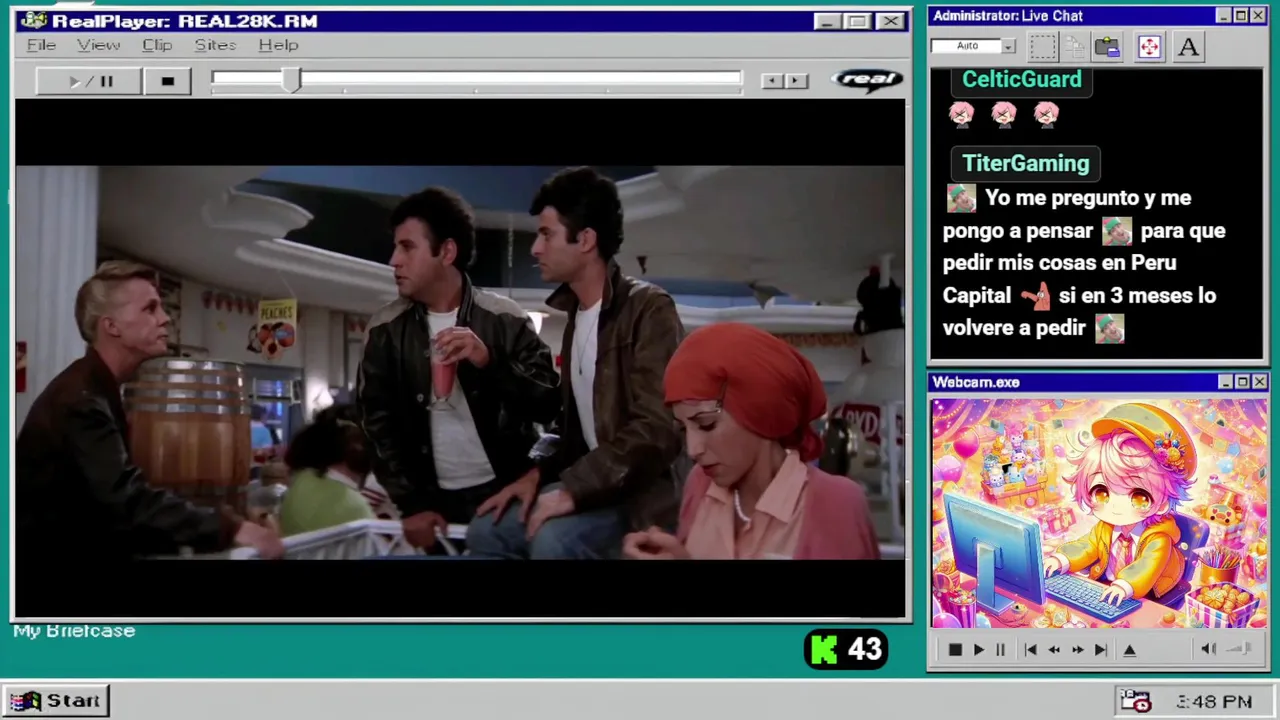Click the RealPlayer title bar icon

(x=33, y=21)
